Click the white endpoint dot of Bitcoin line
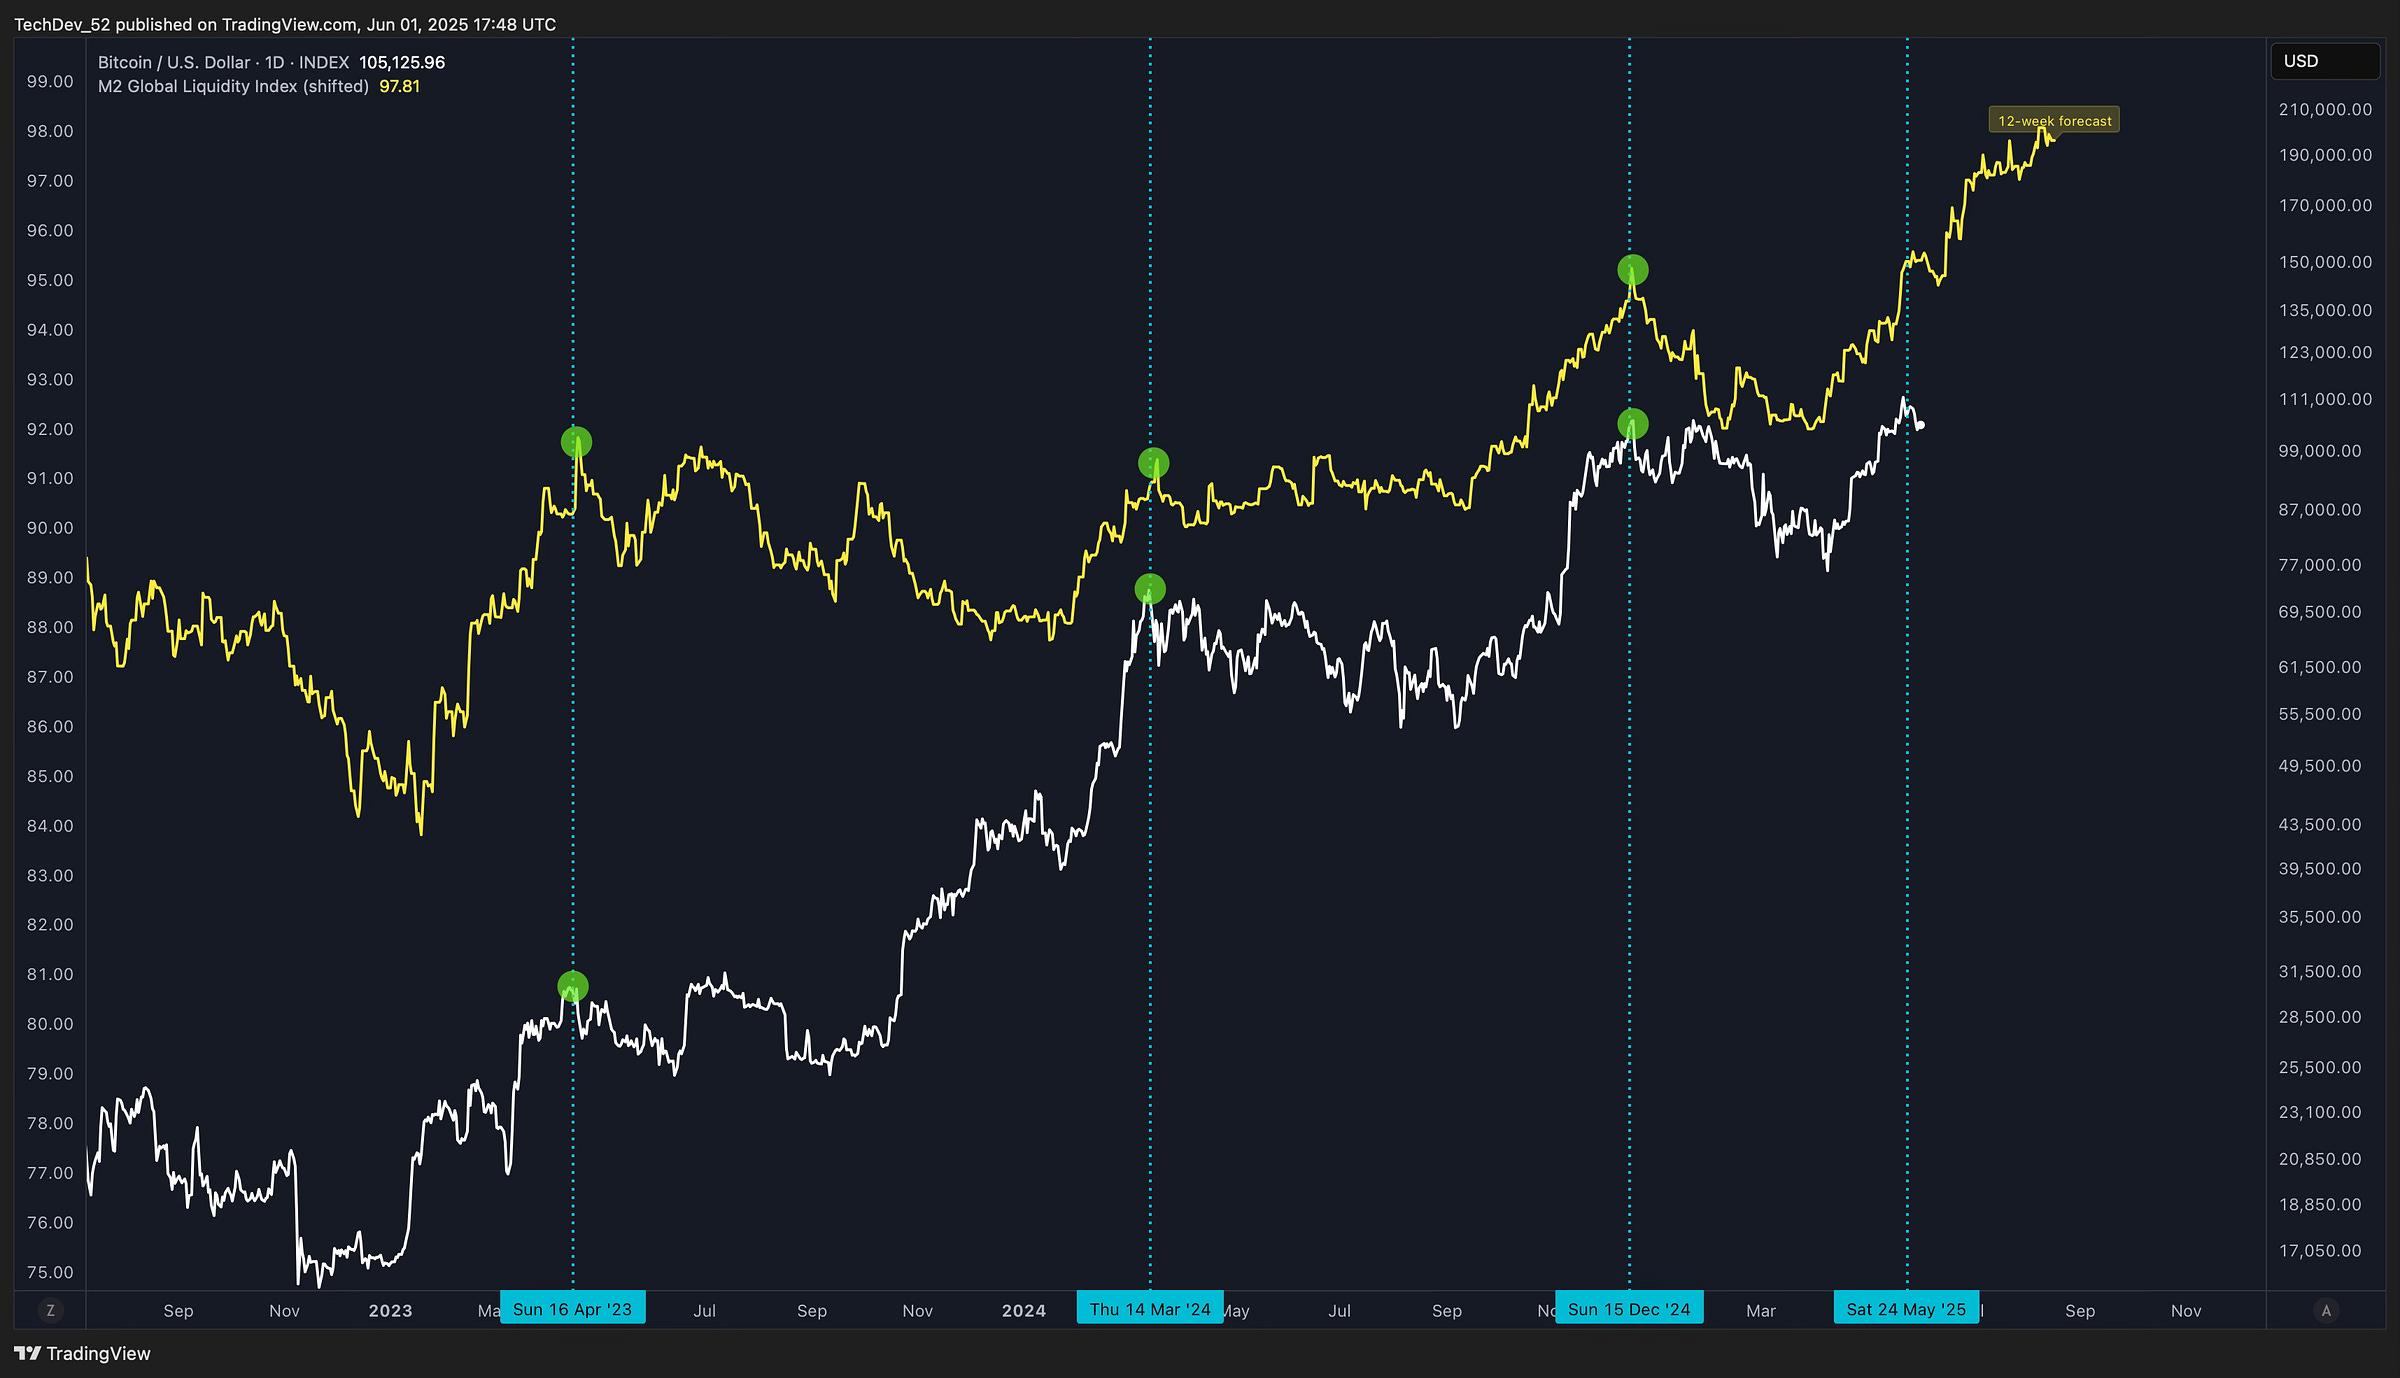 (x=1920, y=426)
